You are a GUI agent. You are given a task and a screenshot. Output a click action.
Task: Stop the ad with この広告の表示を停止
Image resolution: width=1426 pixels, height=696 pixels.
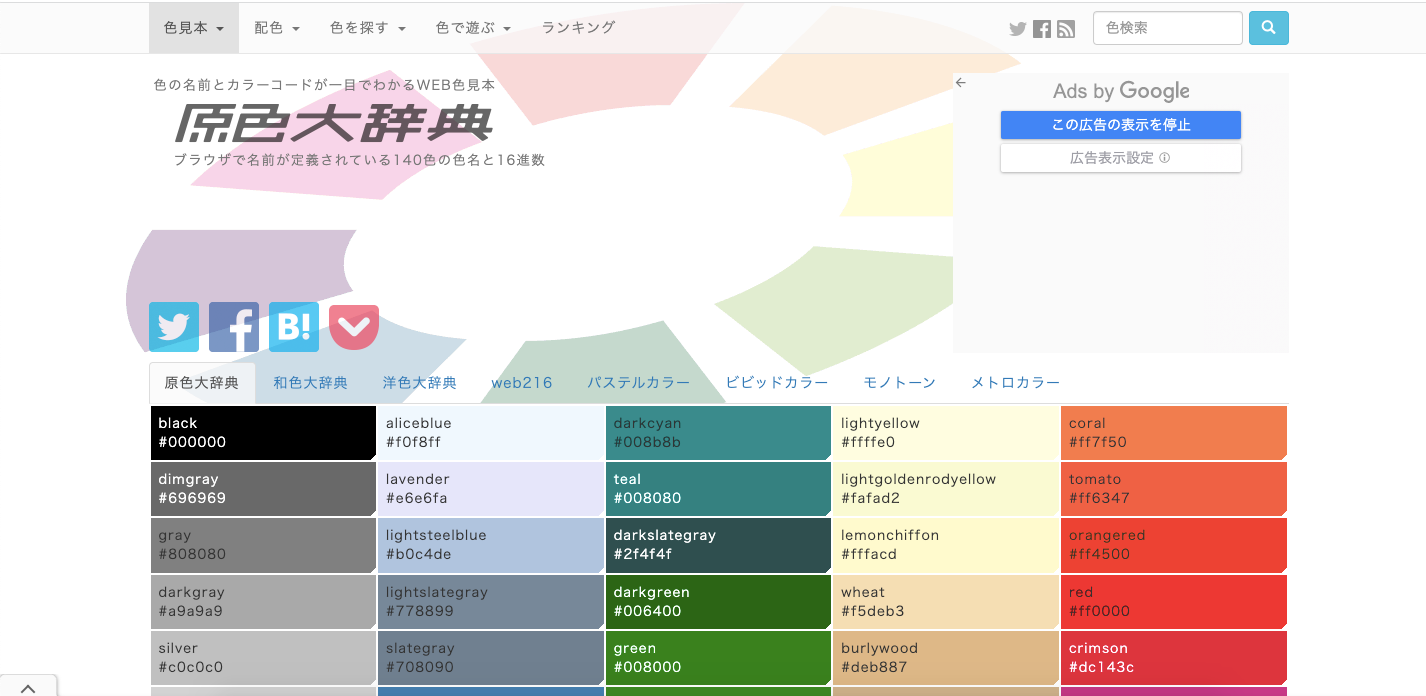click(1120, 124)
